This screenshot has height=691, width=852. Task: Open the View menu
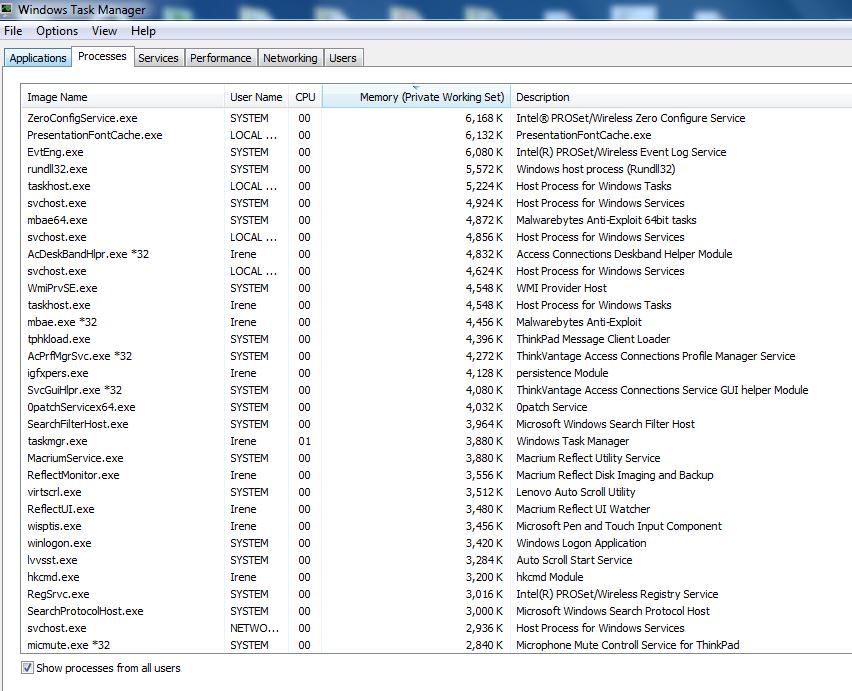(104, 31)
